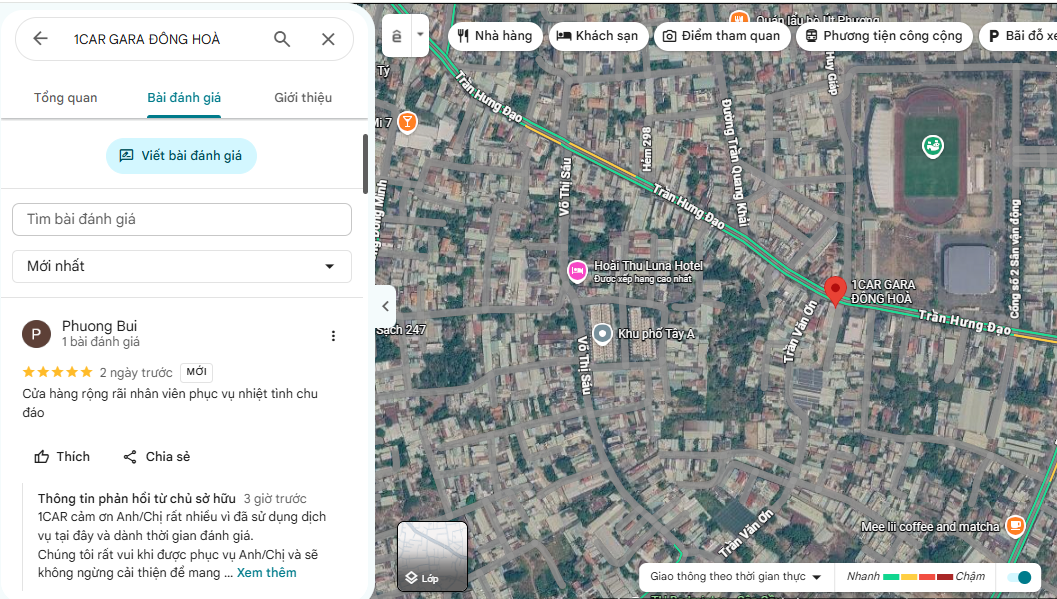Click the 1CAR GARA ĐÔNG HOÀ map label
The height and width of the screenshot is (599, 1057).
tap(882, 292)
